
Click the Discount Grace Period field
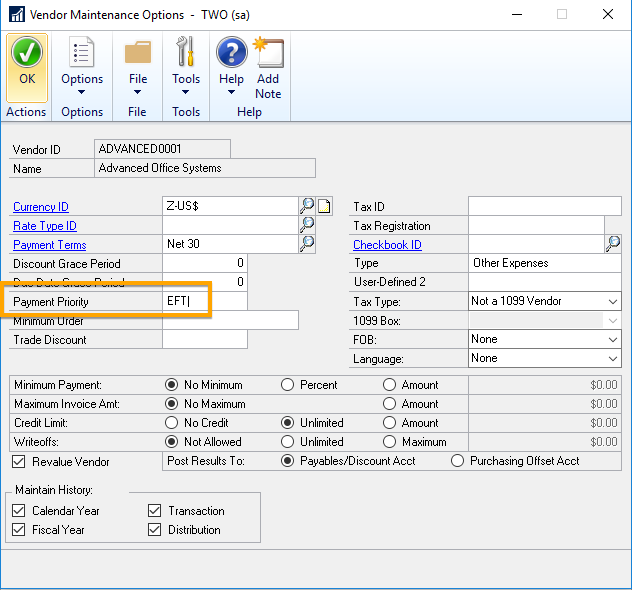pyautogui.click(x=205, y=263)
